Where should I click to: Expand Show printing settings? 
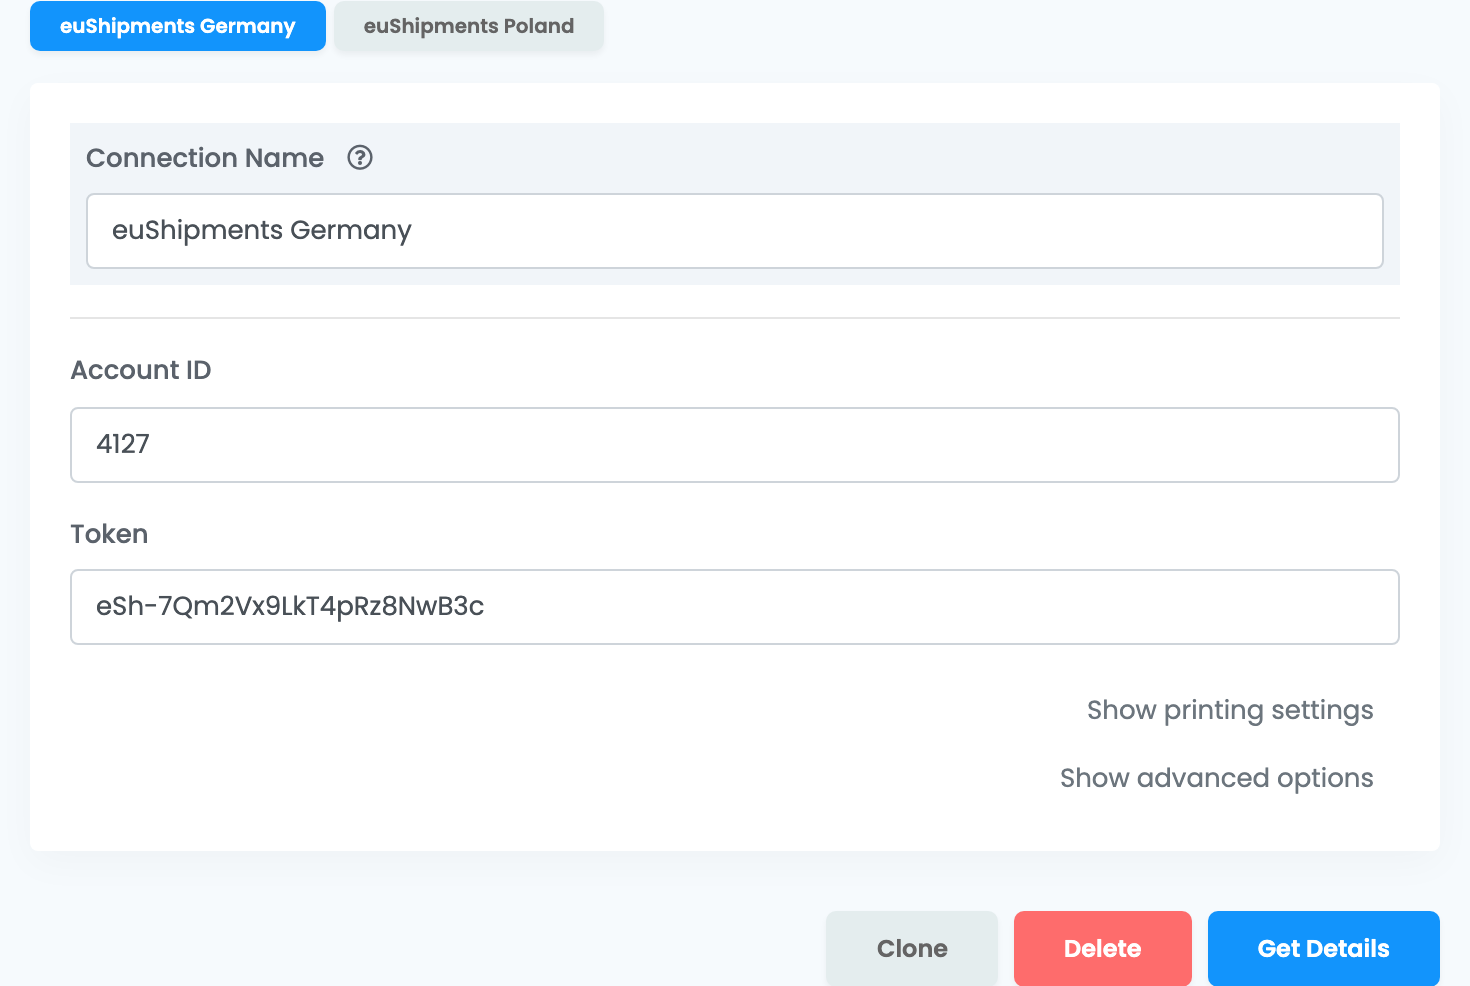pos(1230,710)
